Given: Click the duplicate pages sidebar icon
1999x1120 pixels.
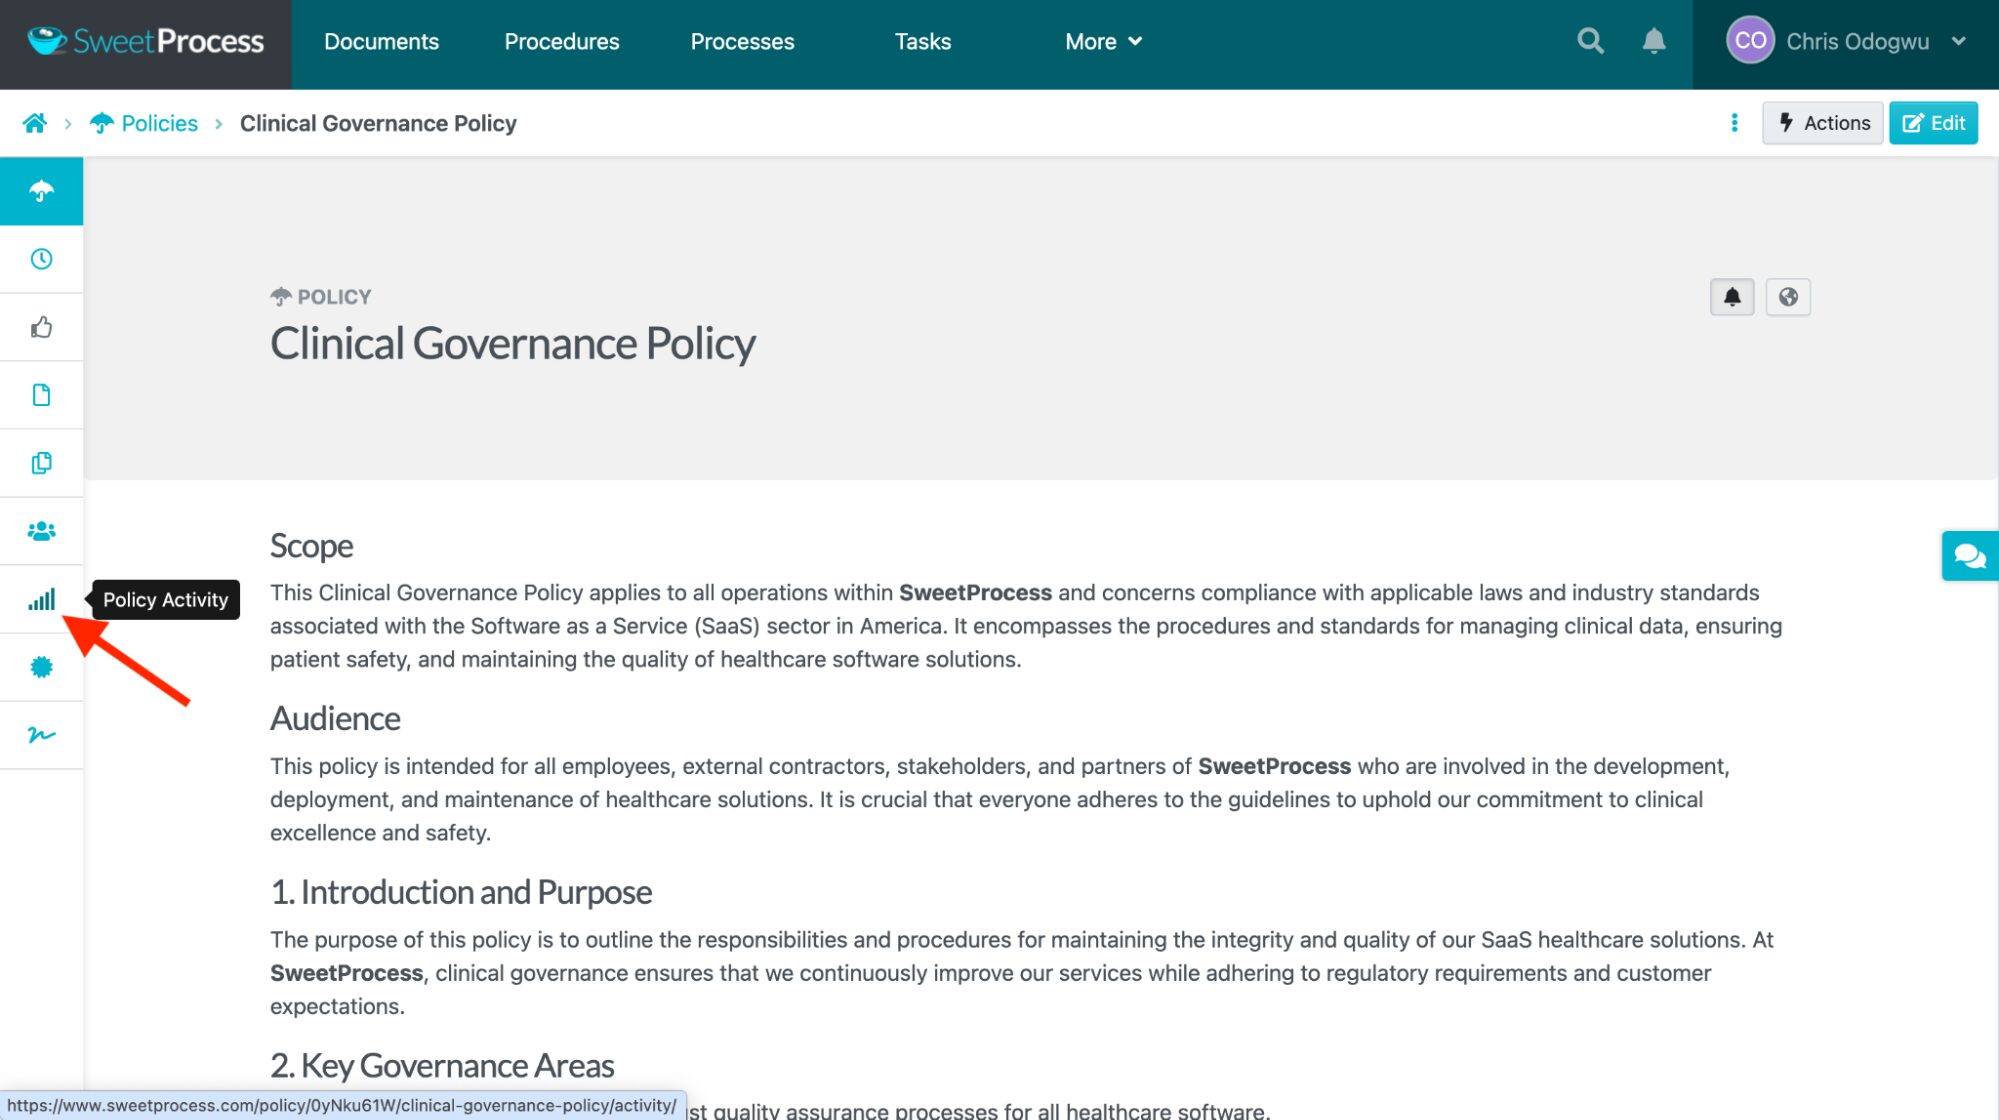Looking at the screenshot, I should pyautogui.click(x=41, y=463).
